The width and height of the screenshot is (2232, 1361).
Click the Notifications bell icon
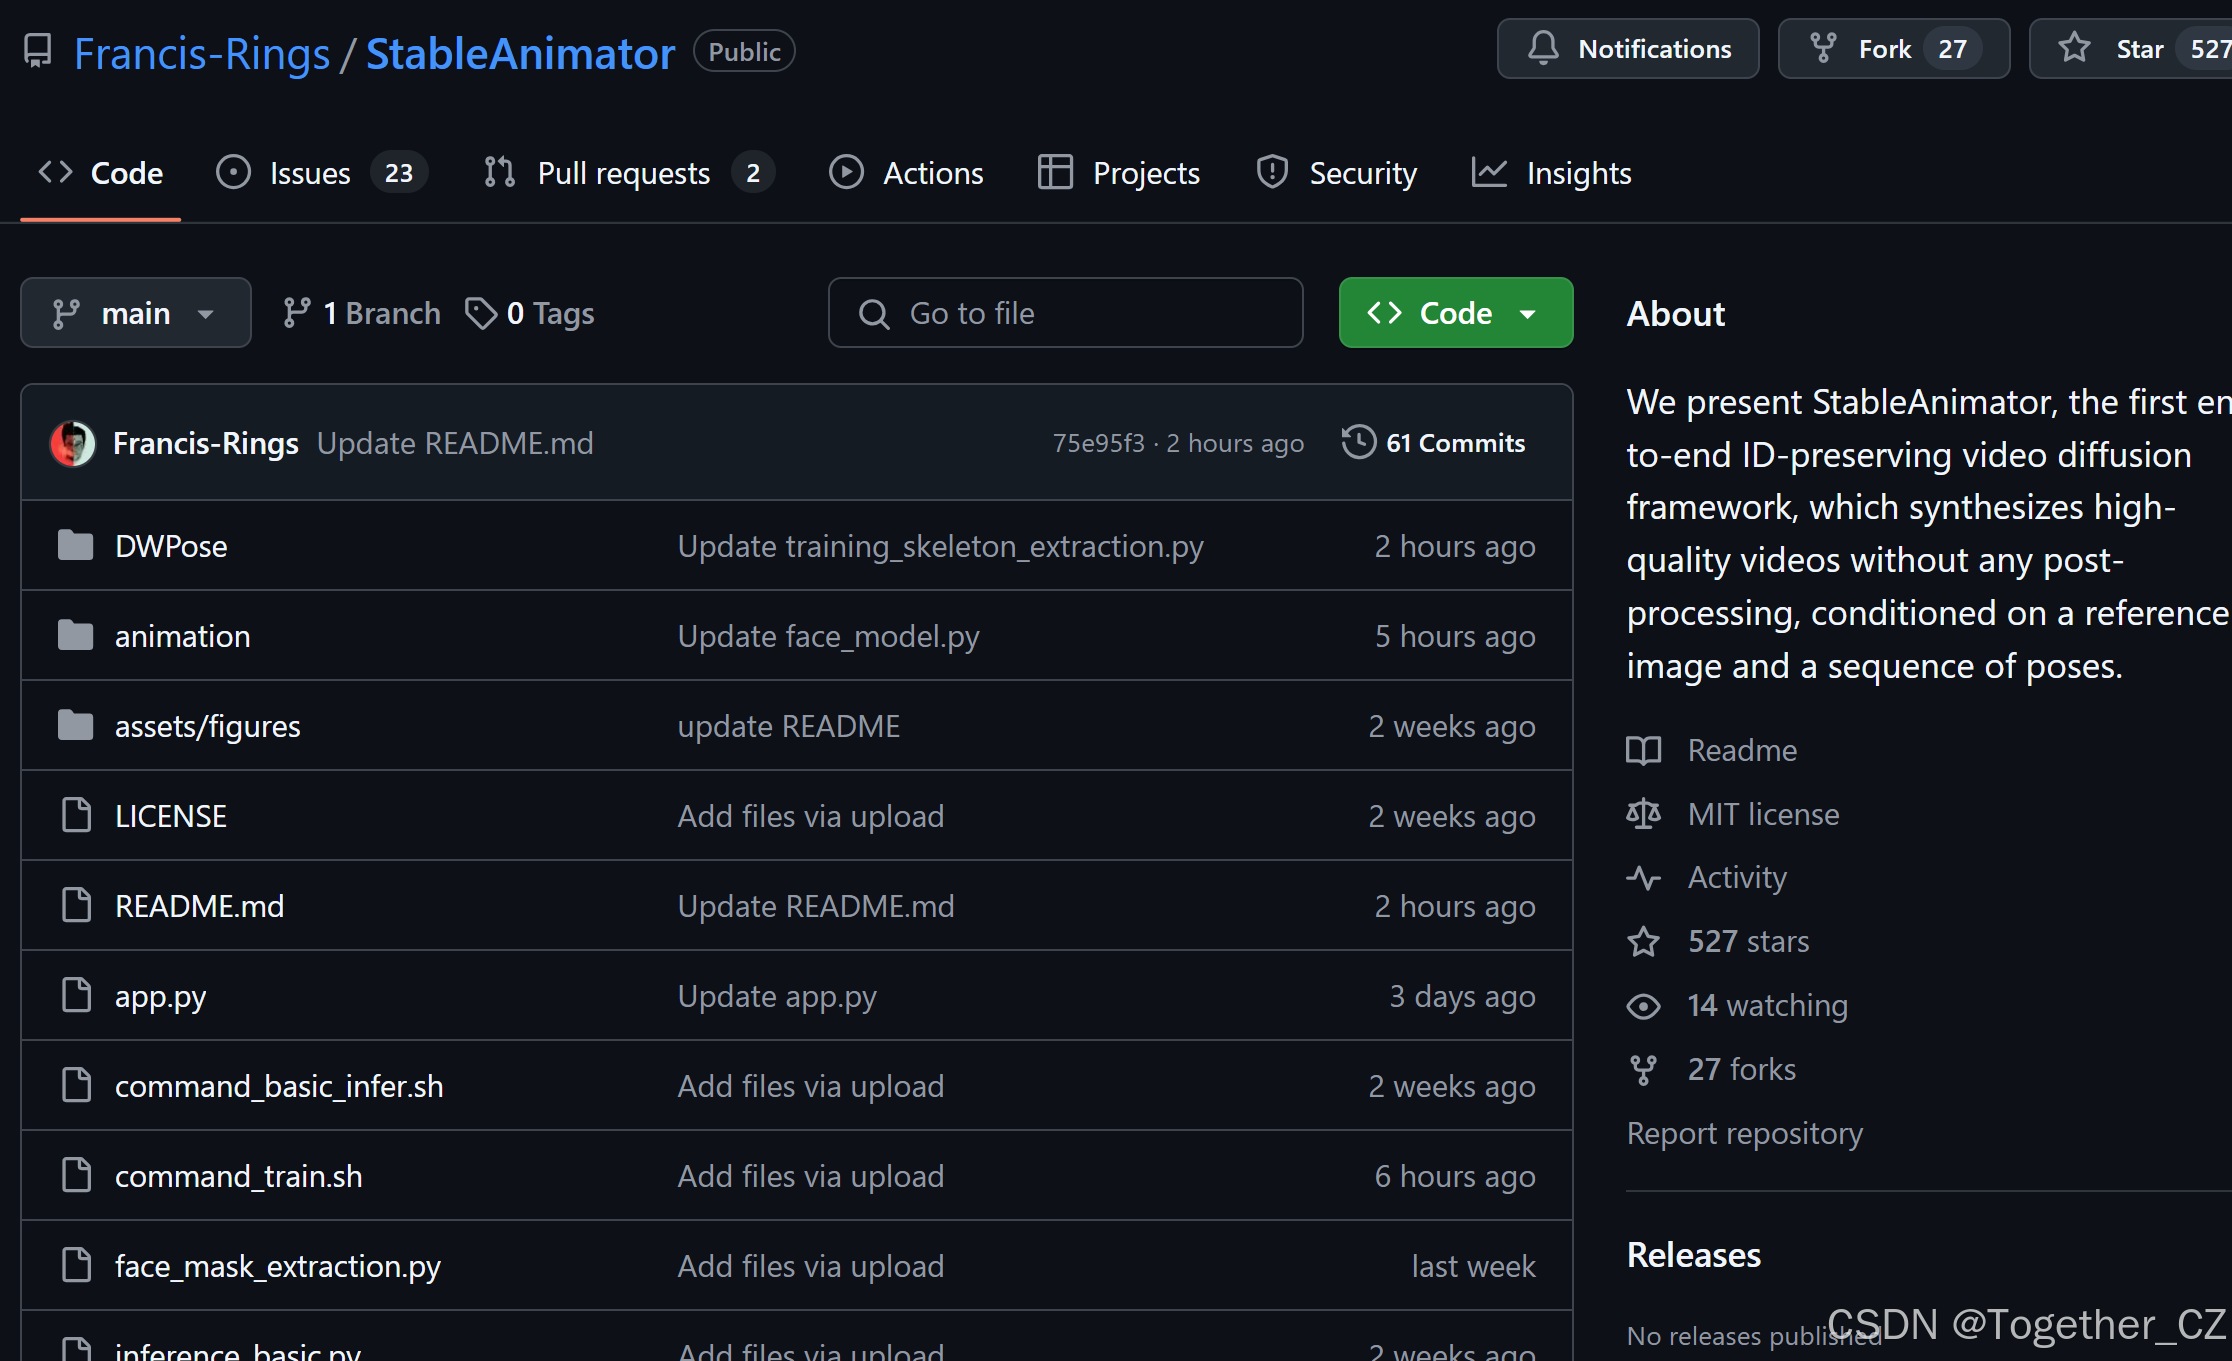[1543, 48]
